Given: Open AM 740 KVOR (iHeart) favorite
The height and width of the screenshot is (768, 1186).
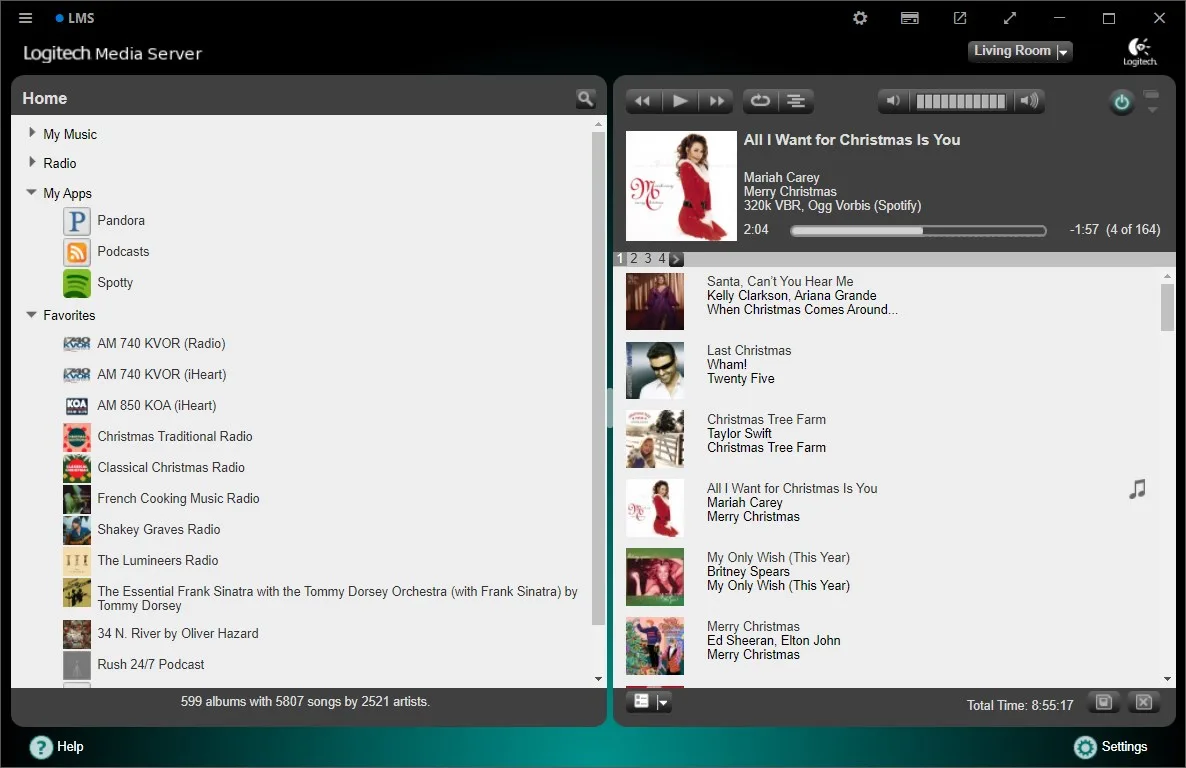Looking at the screenshot, I should [x=162, y=375].
